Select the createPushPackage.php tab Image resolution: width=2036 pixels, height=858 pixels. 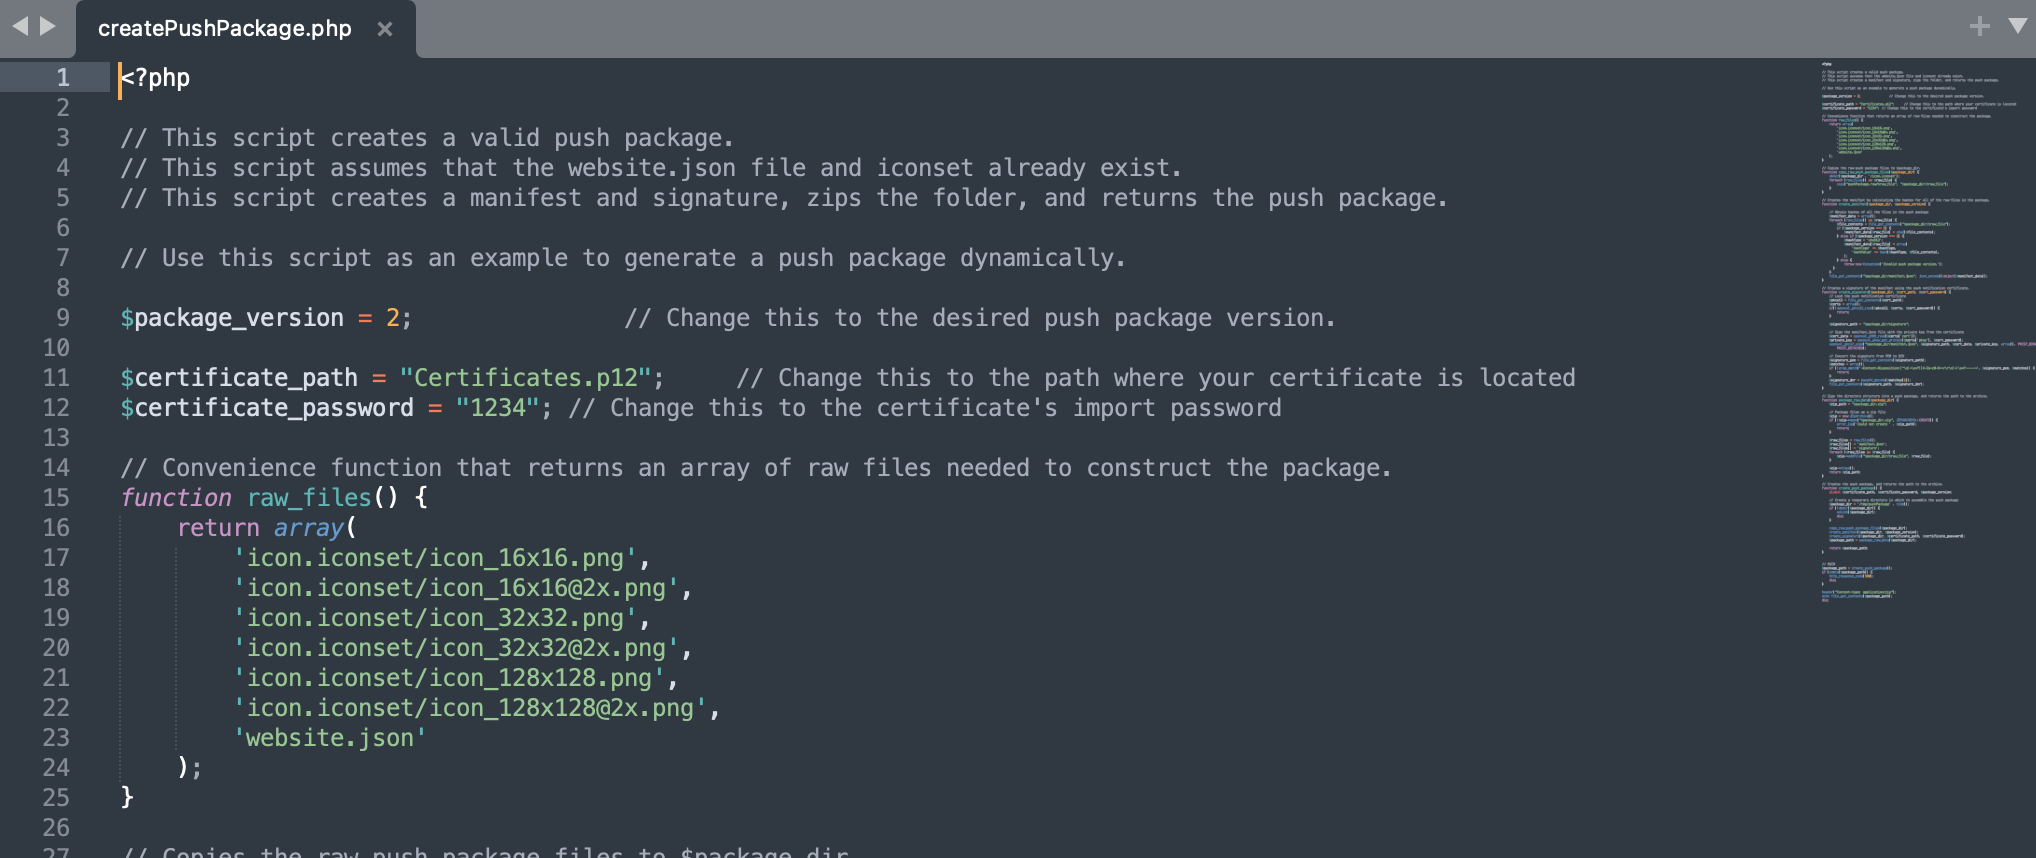click(224, 29)
